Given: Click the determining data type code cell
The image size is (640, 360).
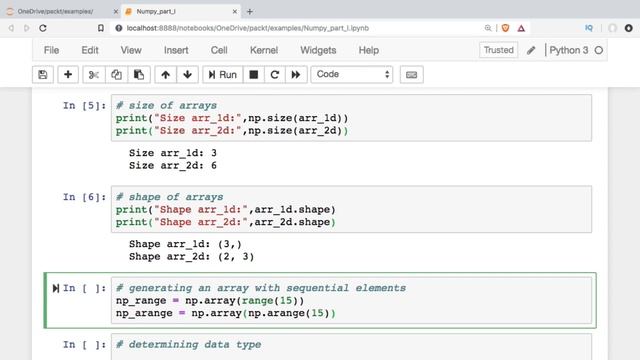Looking at the screenshot, I should 351,347.
